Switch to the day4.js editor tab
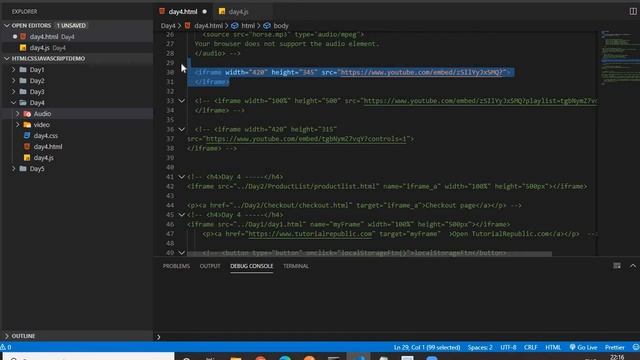 pos(238,11)
